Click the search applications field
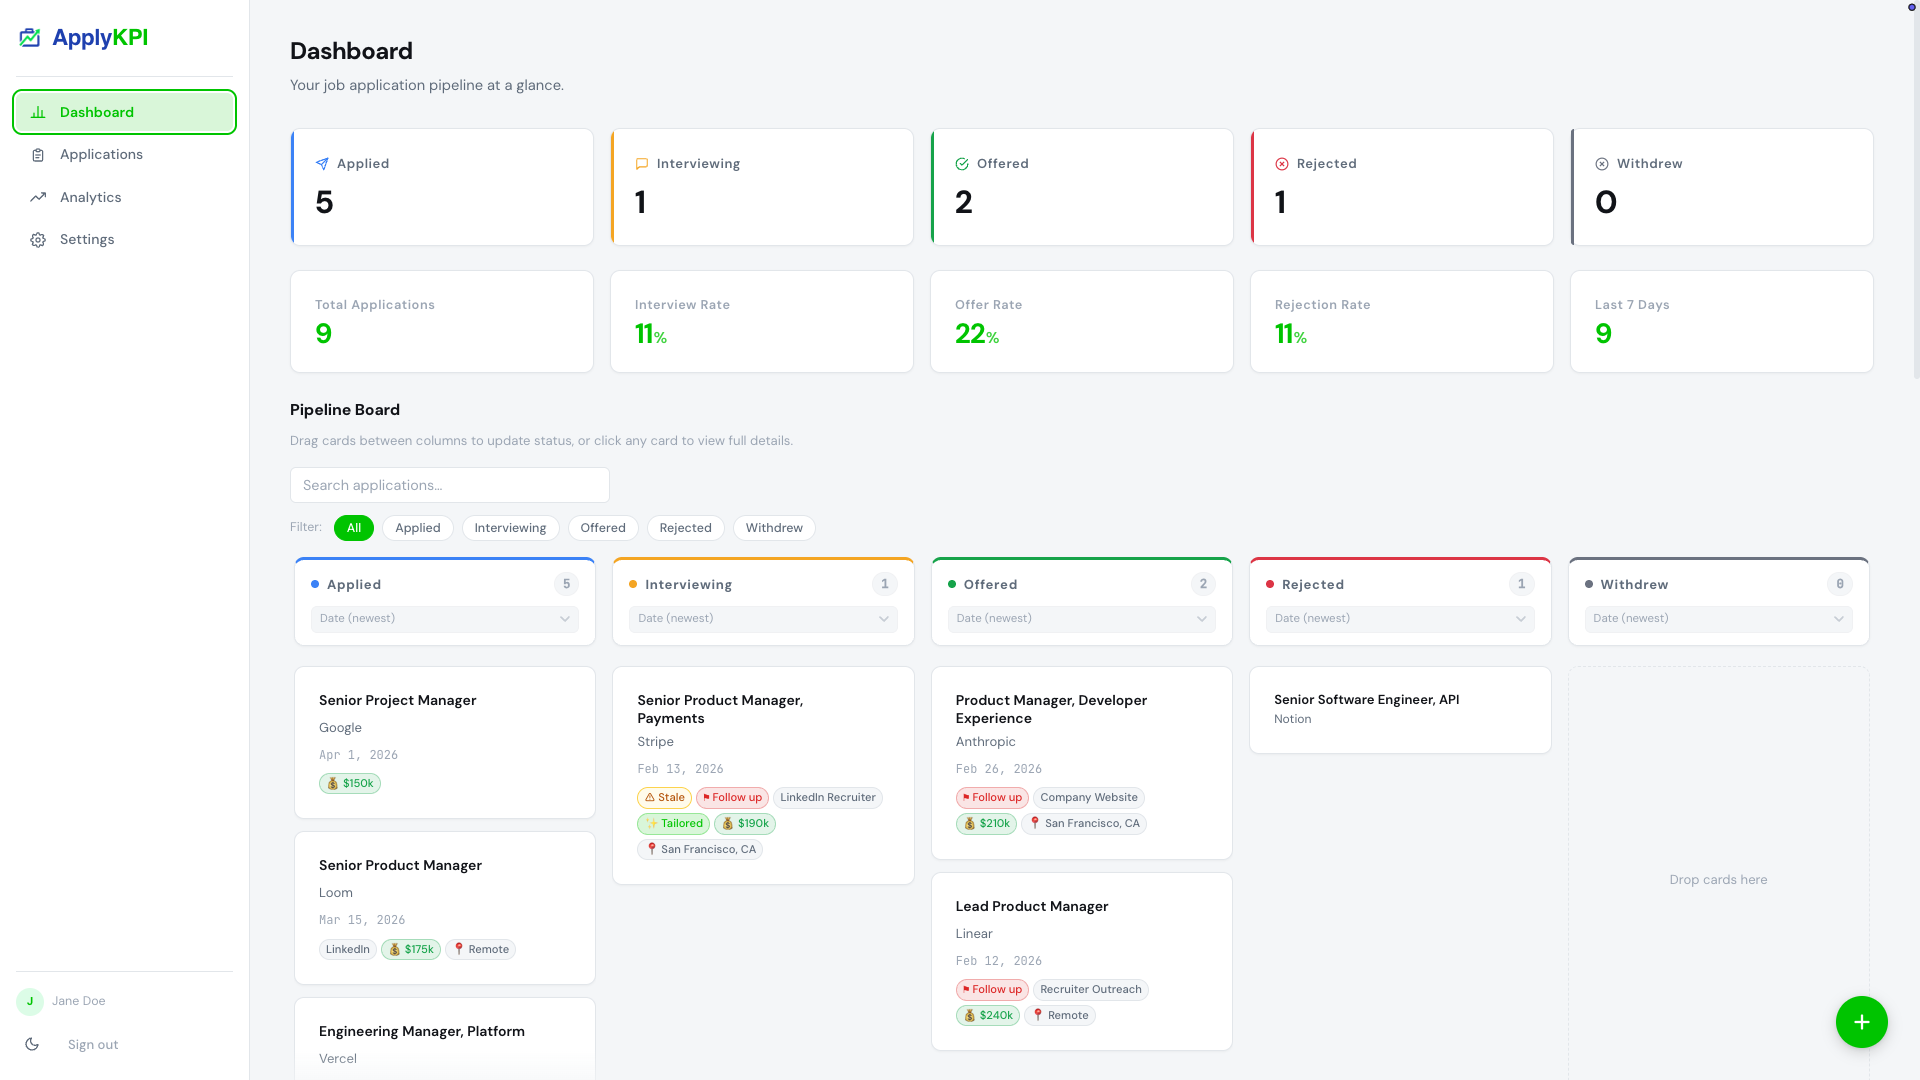The width and height of the screenshot is (1920, 1080). 449,485
